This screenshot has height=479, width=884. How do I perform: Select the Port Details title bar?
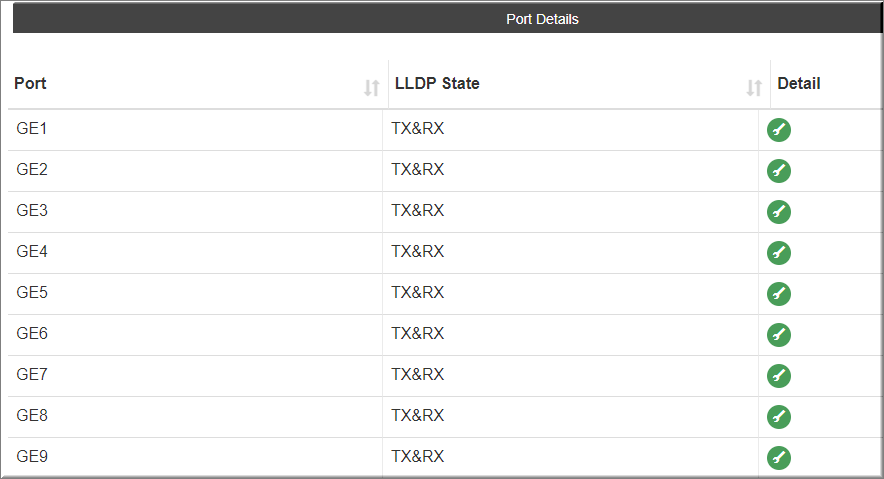pyautogui.click(x=448, y=19)
